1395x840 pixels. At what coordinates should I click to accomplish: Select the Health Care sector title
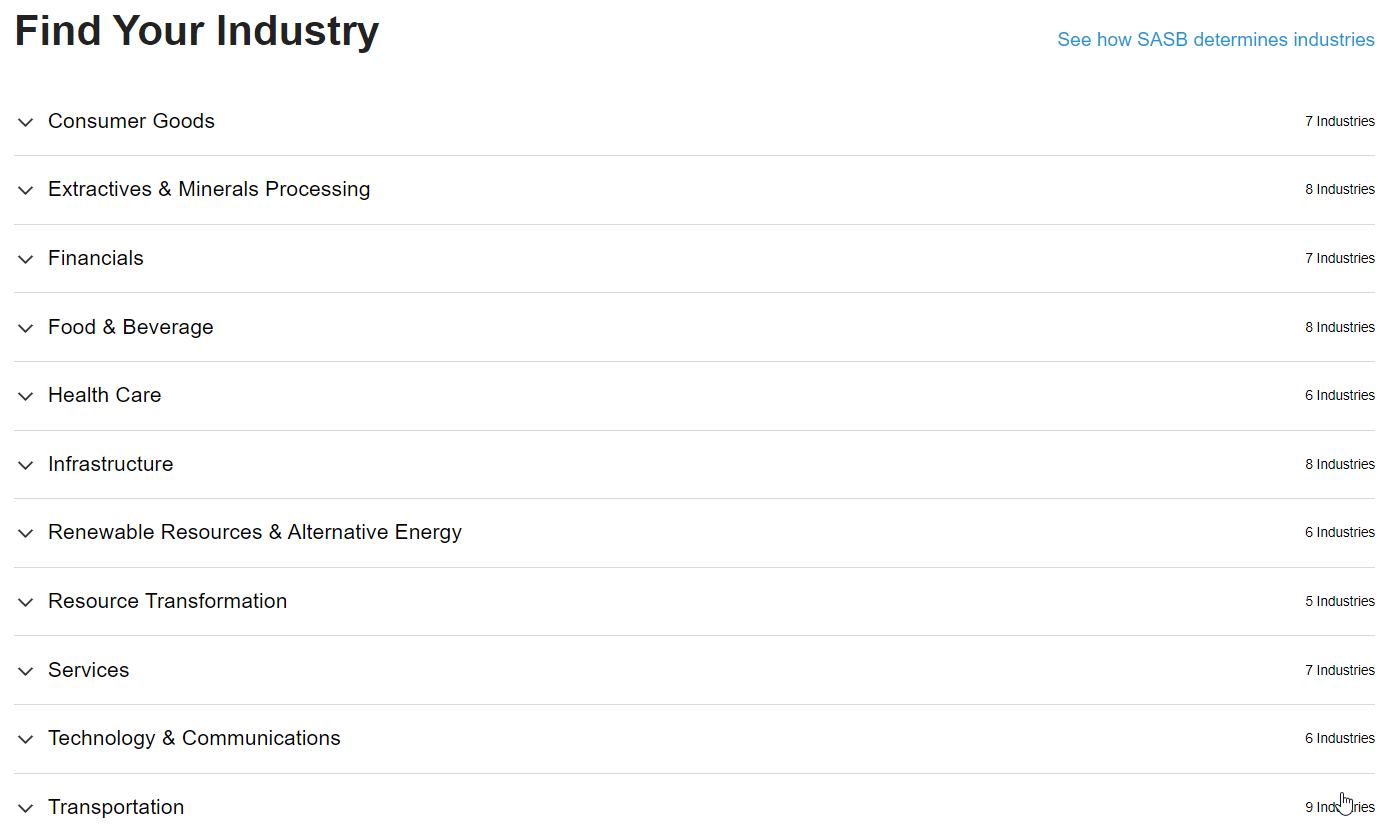click(x=104, y=395)
